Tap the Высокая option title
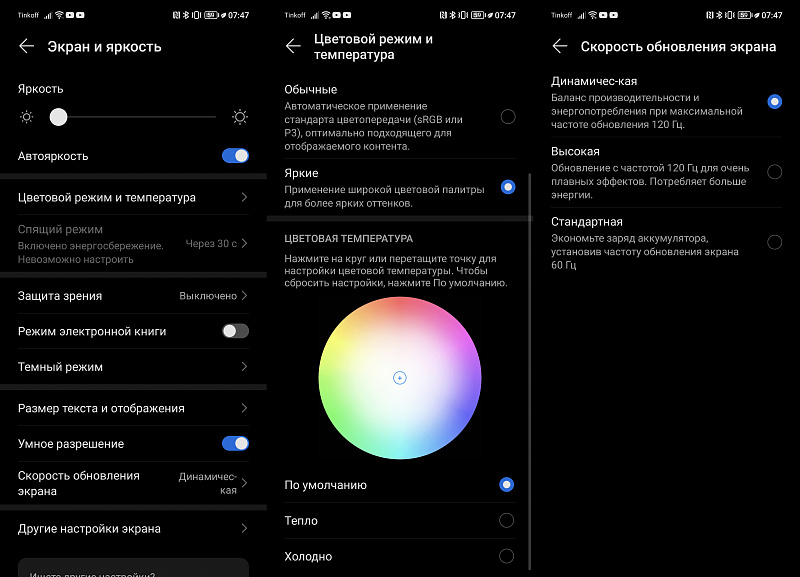Screen dimensions: 800x577 coord(576,152)
